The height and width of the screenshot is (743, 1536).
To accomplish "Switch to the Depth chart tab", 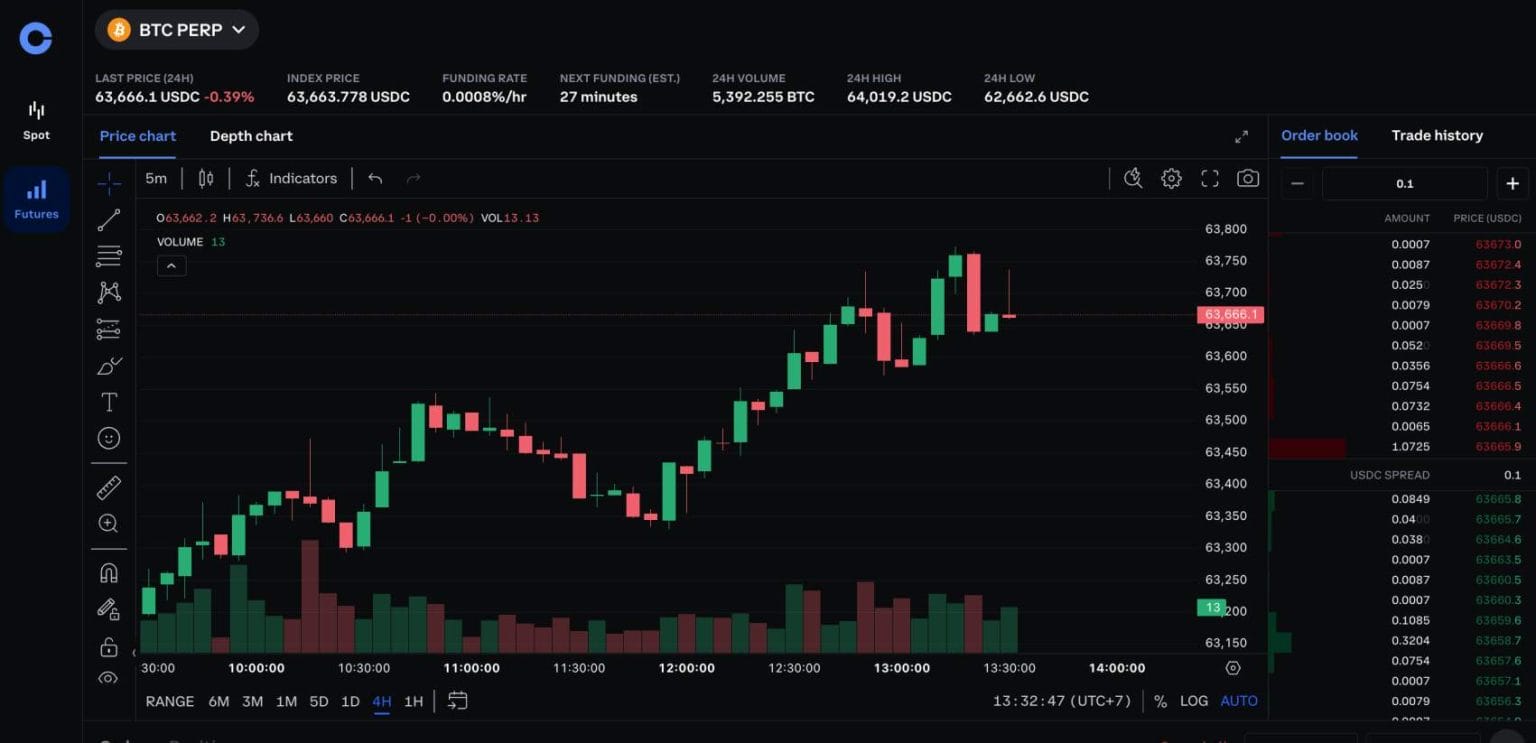I will click(x=250, y=136).
